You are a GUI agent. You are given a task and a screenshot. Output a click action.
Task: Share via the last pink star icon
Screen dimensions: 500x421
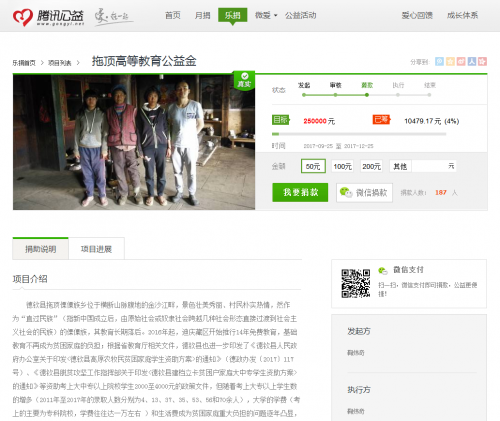point(482,61)
